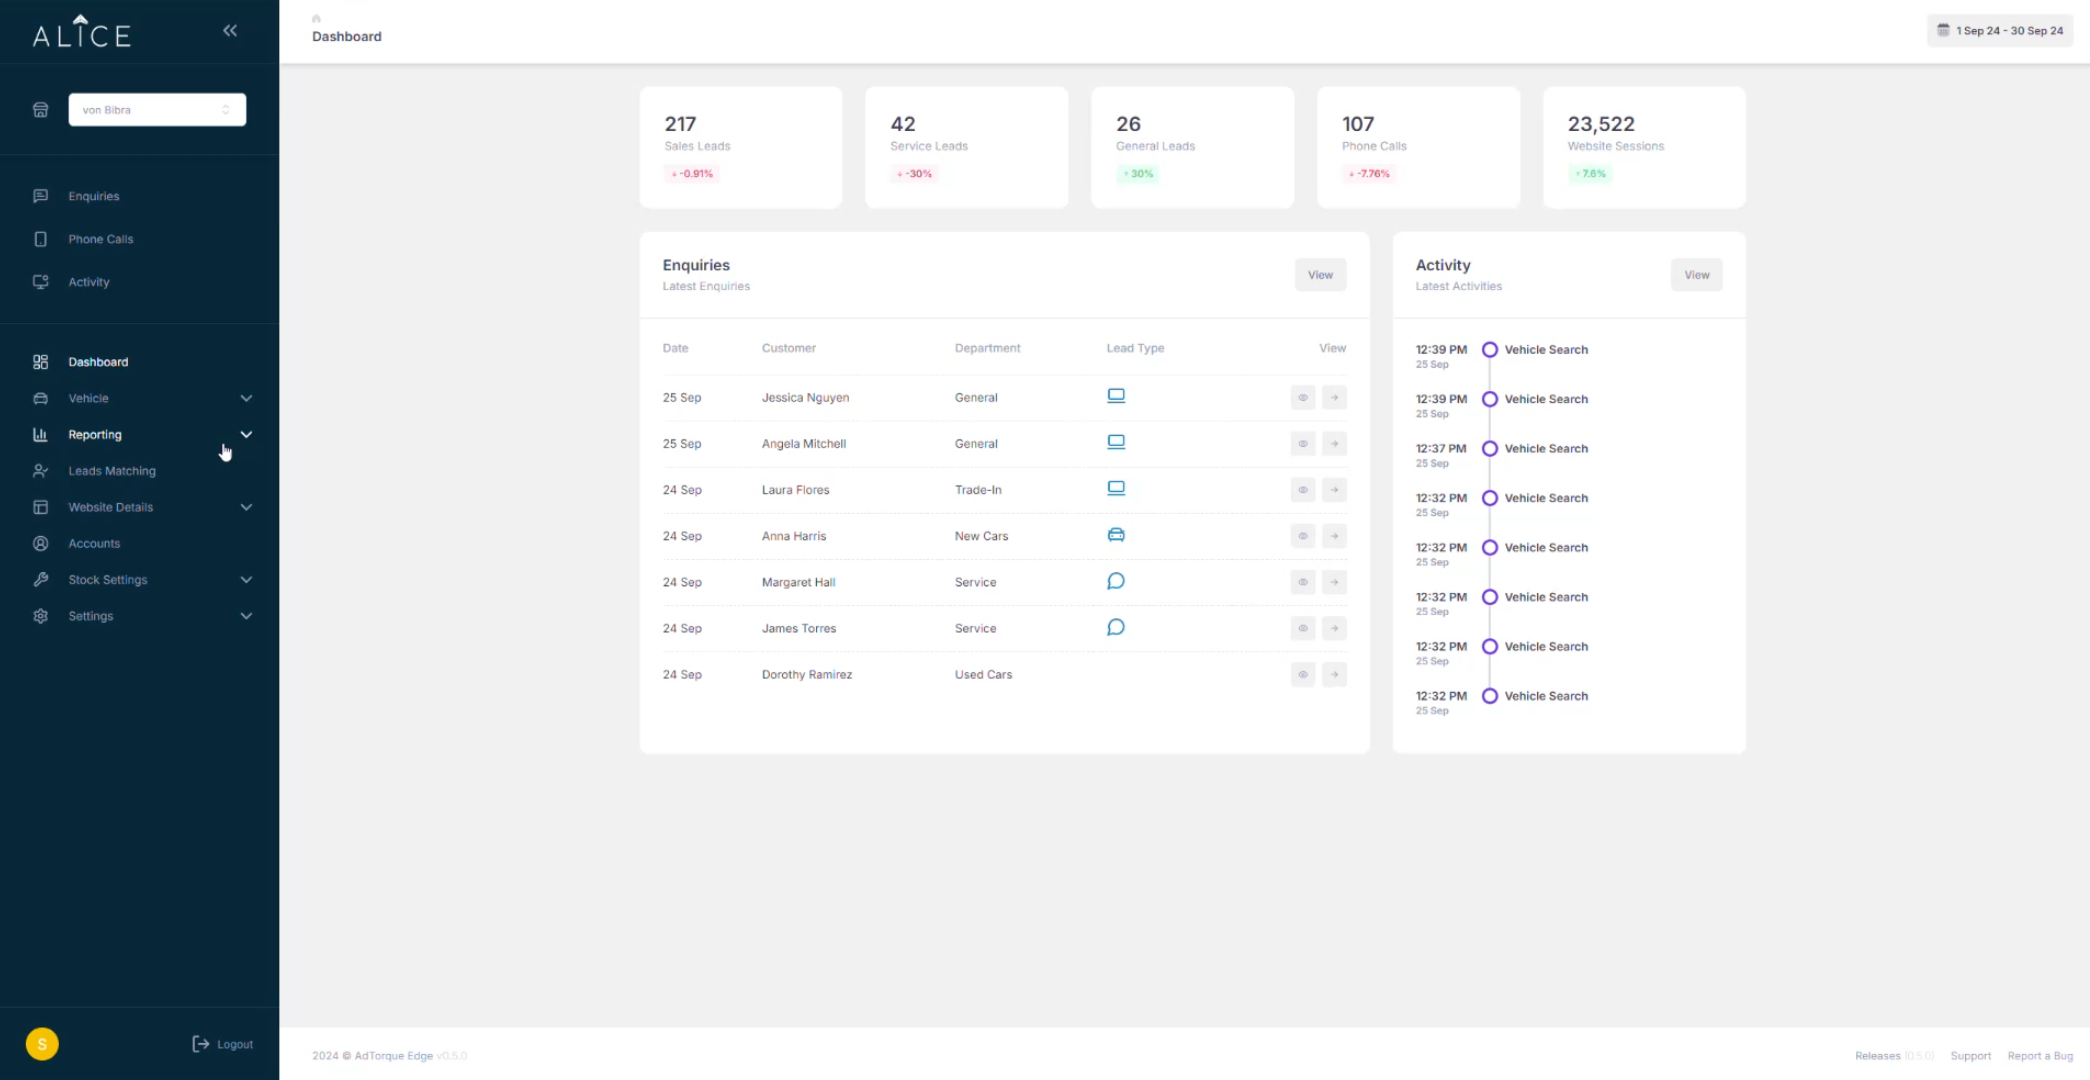The height and width of the screenshot is (1080, 2090).
Task: Click the Leads Matching person icon
Action: (x=40, y=471)
